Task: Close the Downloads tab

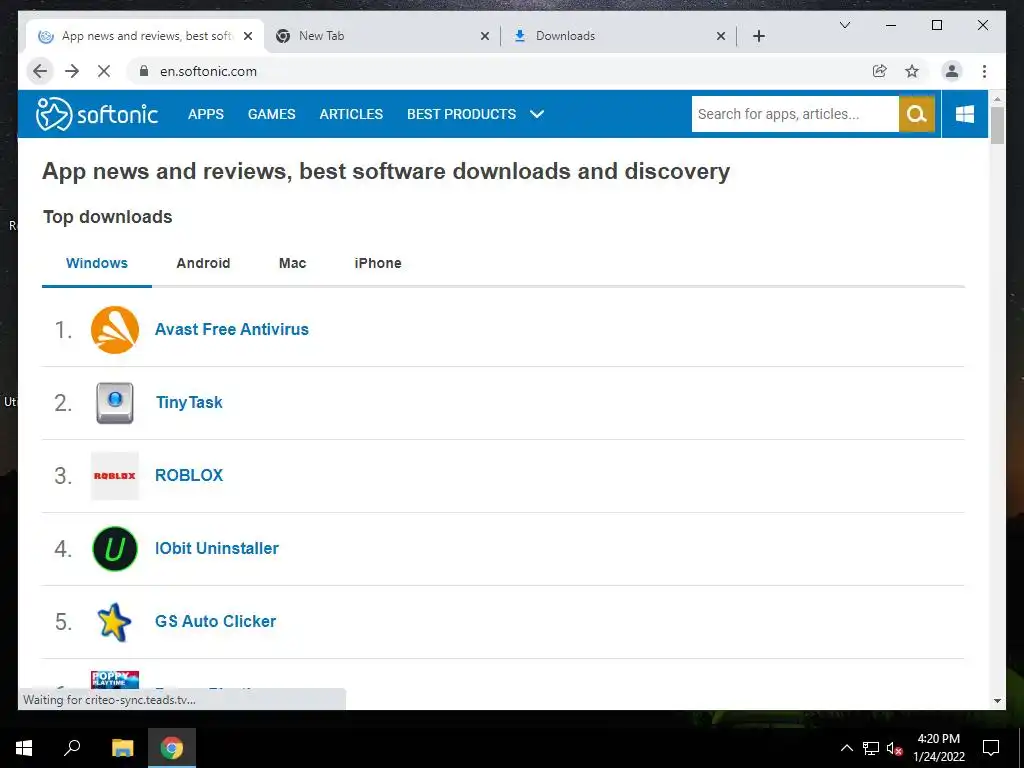Action: (721, 36)
